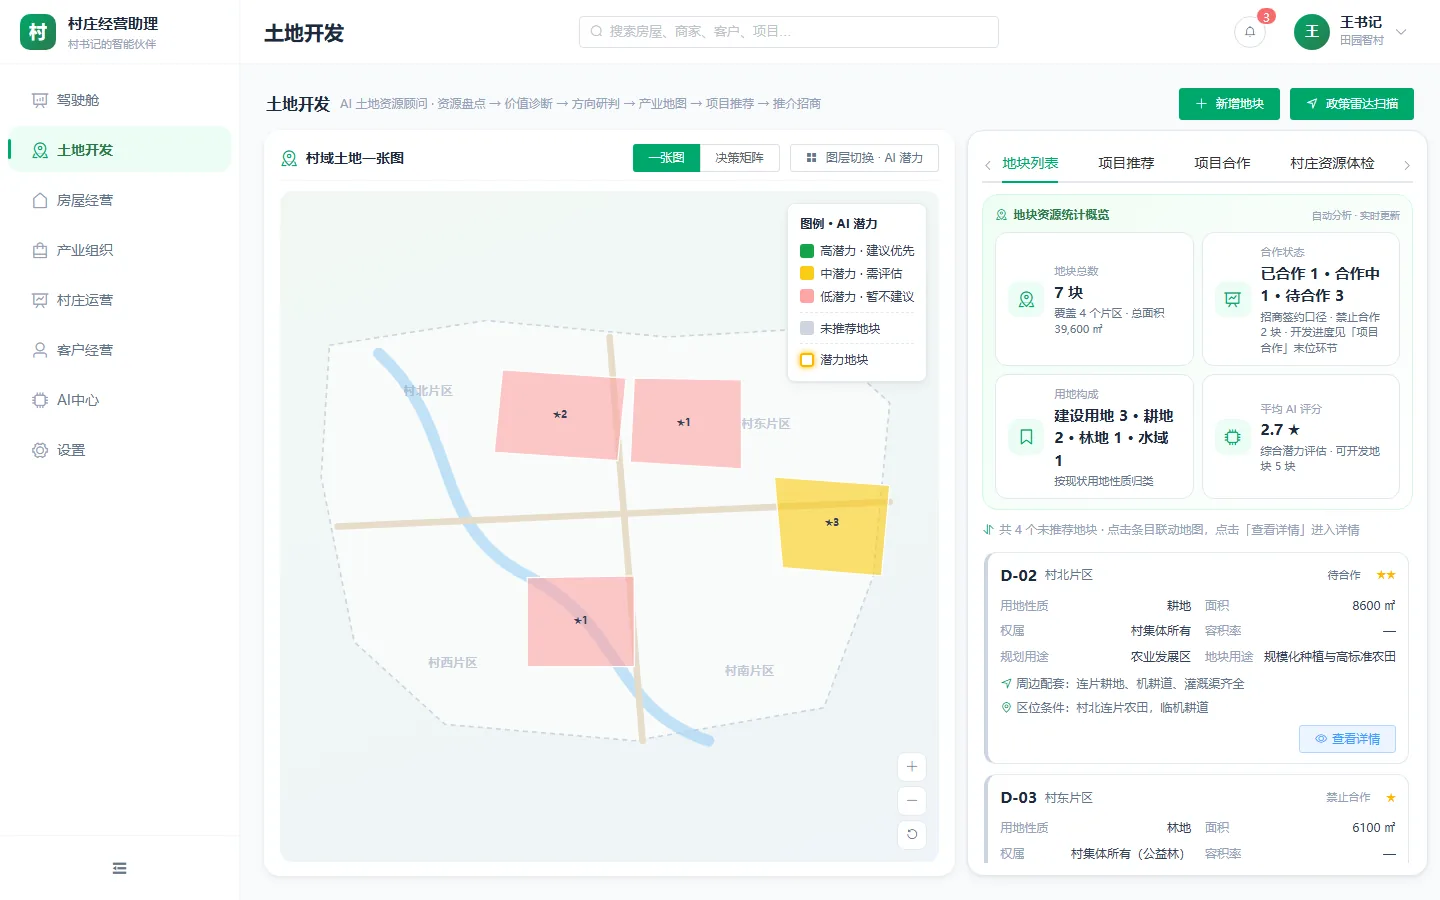
Task: Click the search input field
Action: [x=789, y=32]
